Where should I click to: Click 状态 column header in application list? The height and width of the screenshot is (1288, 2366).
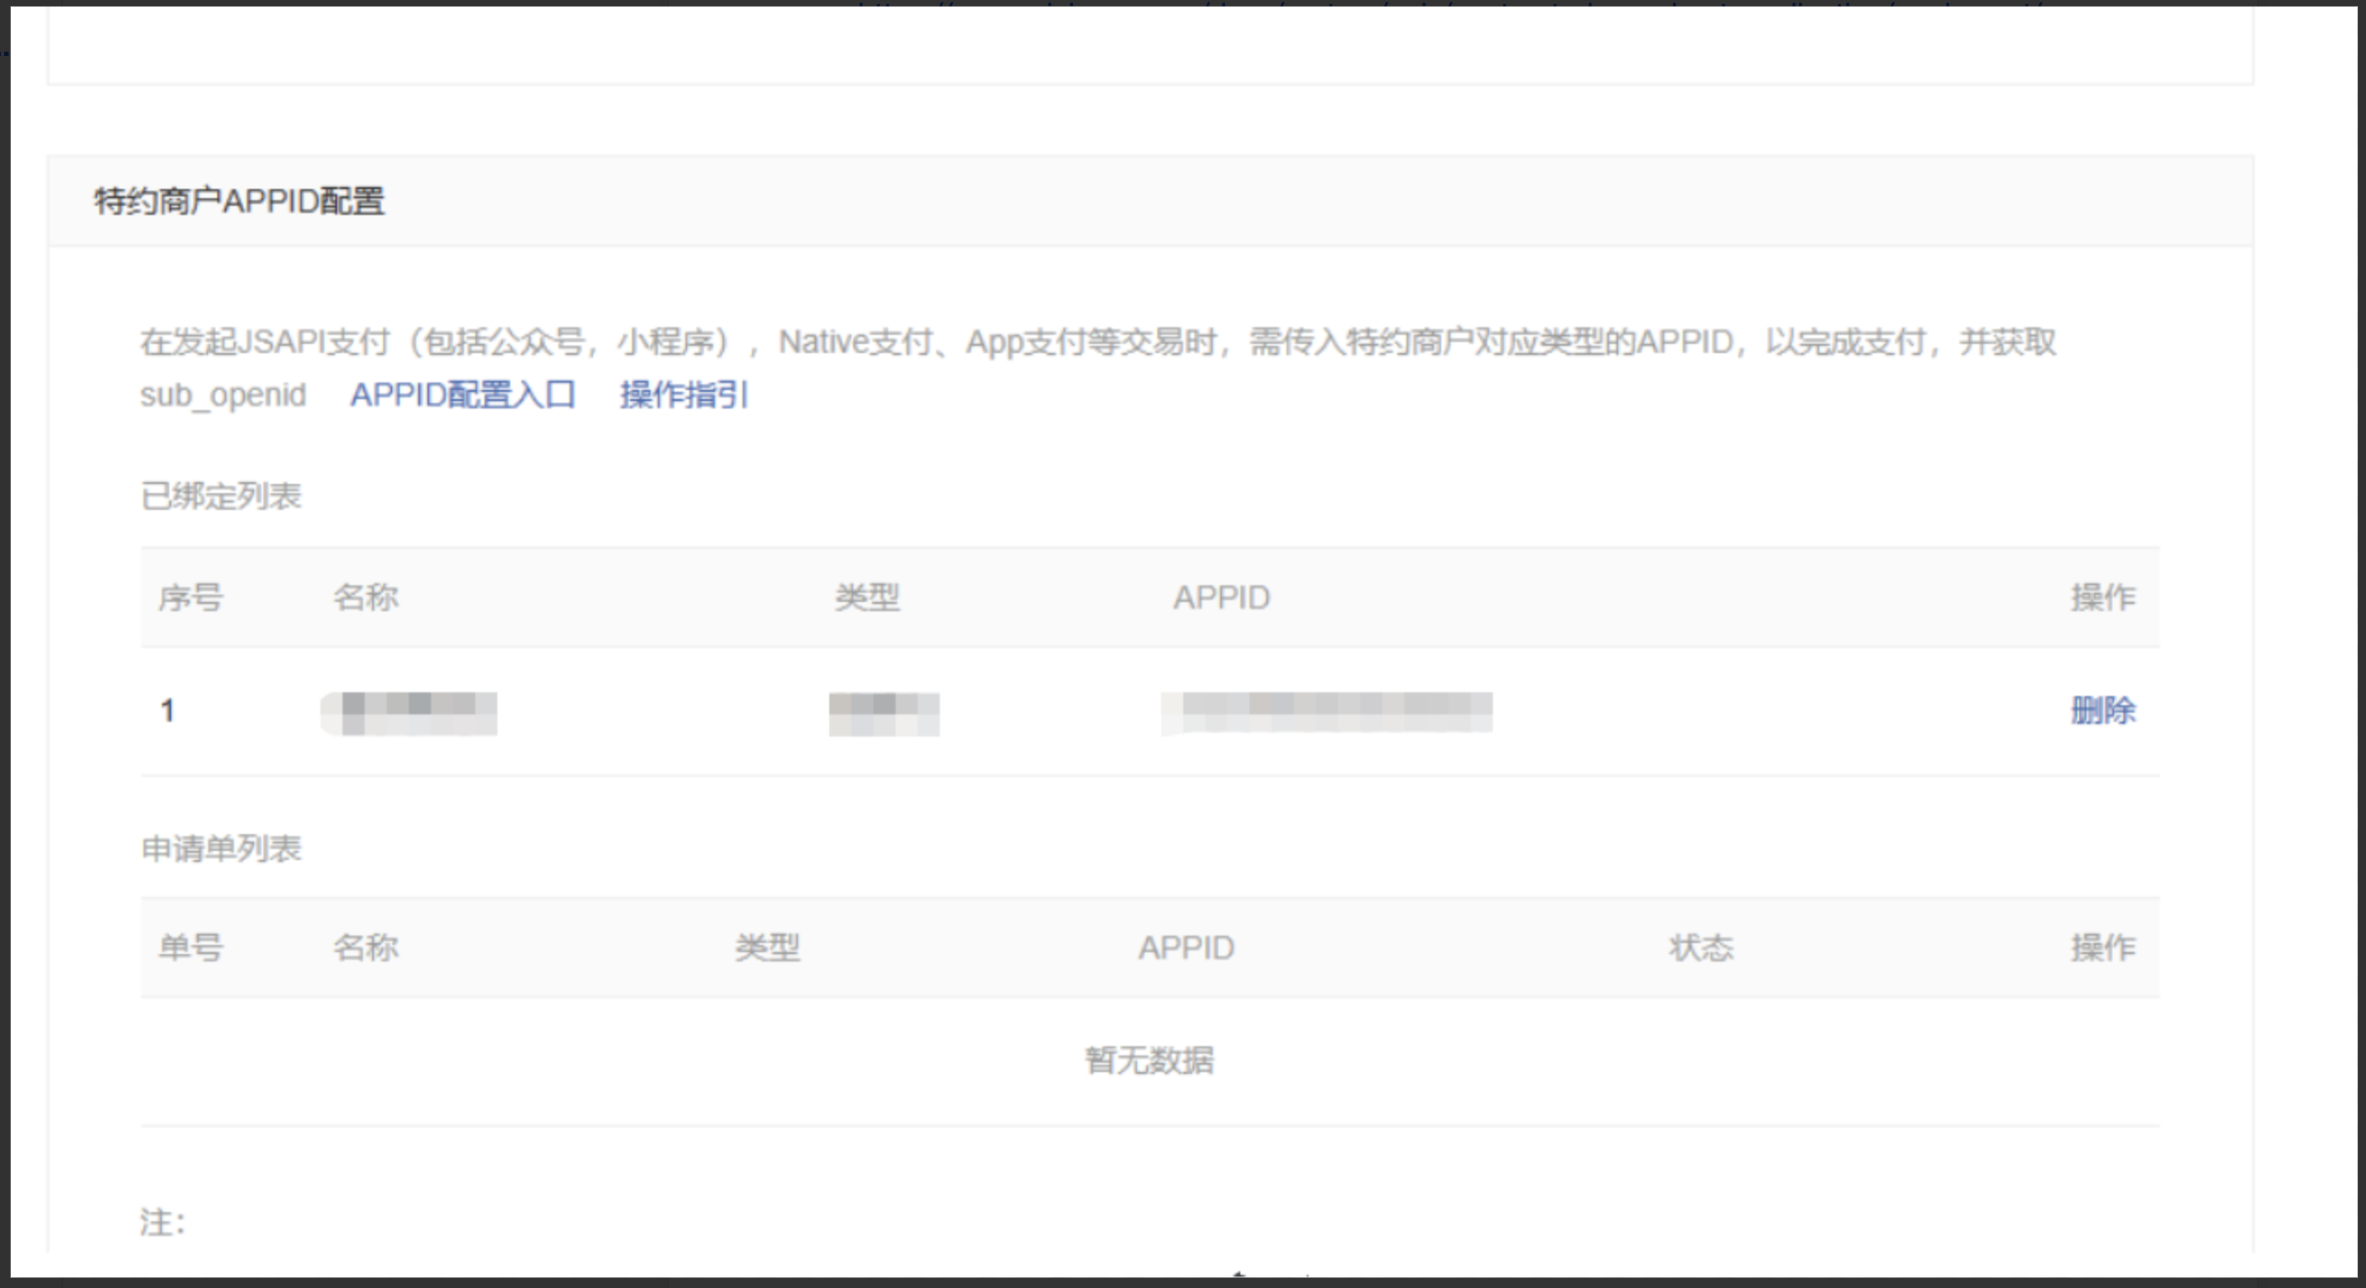coord(1700,947)
